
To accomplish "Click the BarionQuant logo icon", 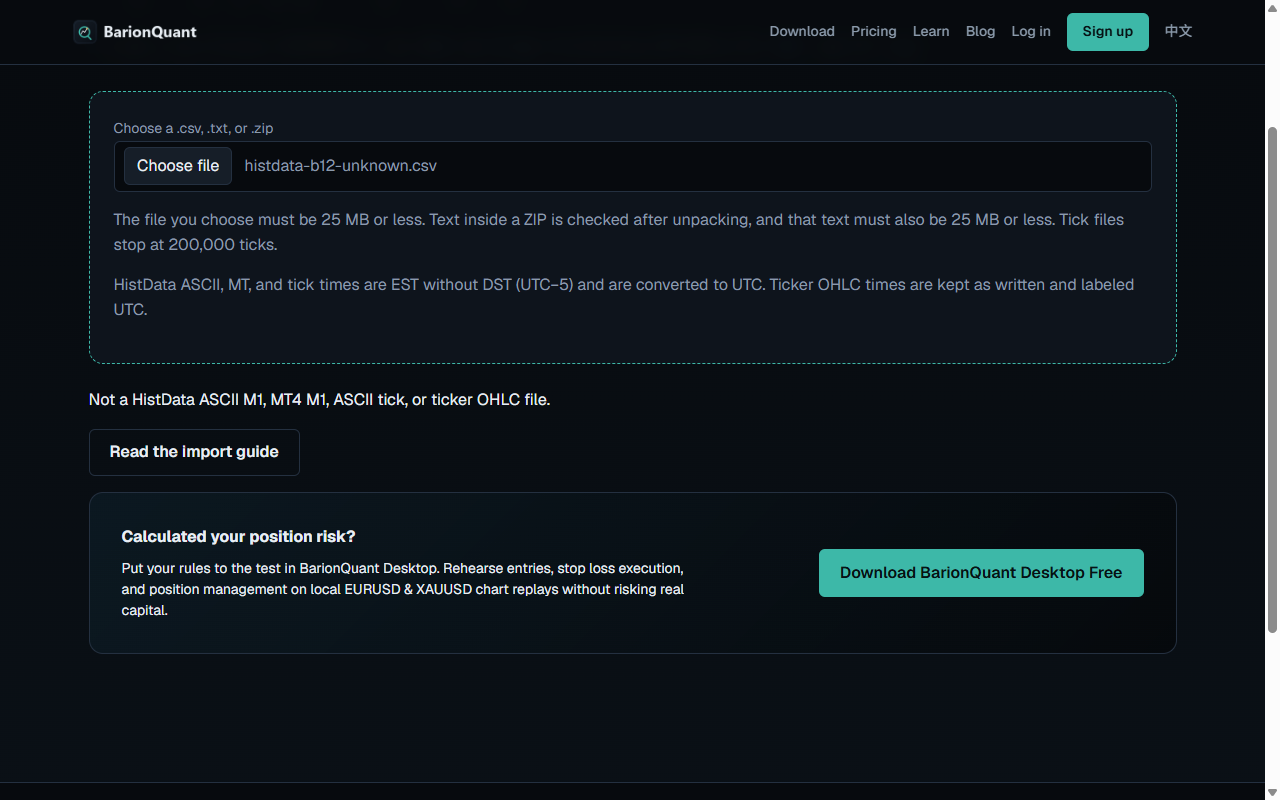I will pos(85,32).
